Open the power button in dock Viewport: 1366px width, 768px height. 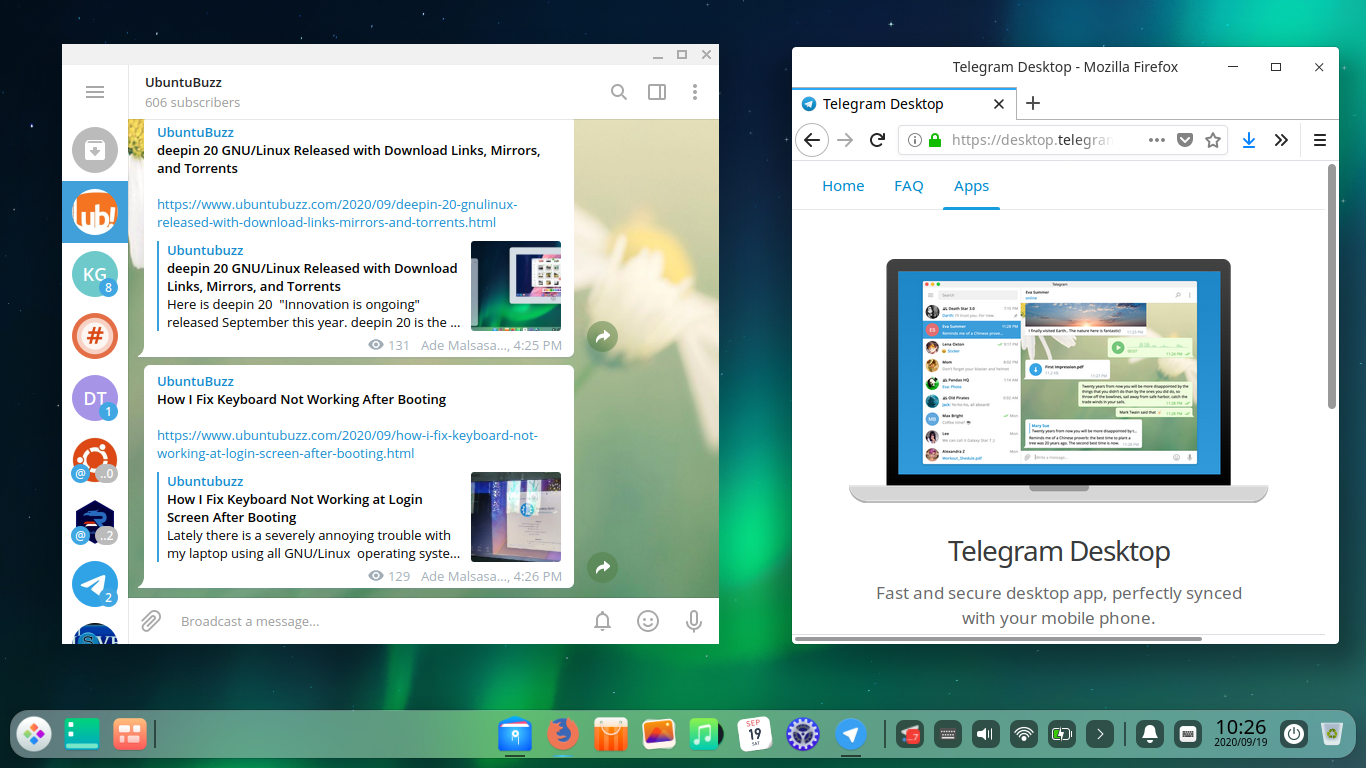pos(1294,735)
